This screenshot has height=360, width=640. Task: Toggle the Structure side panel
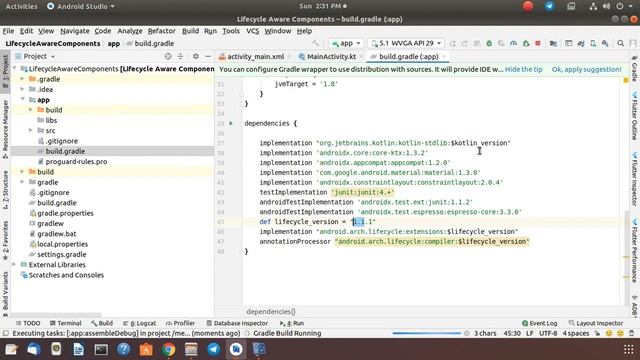coord(5,190)
